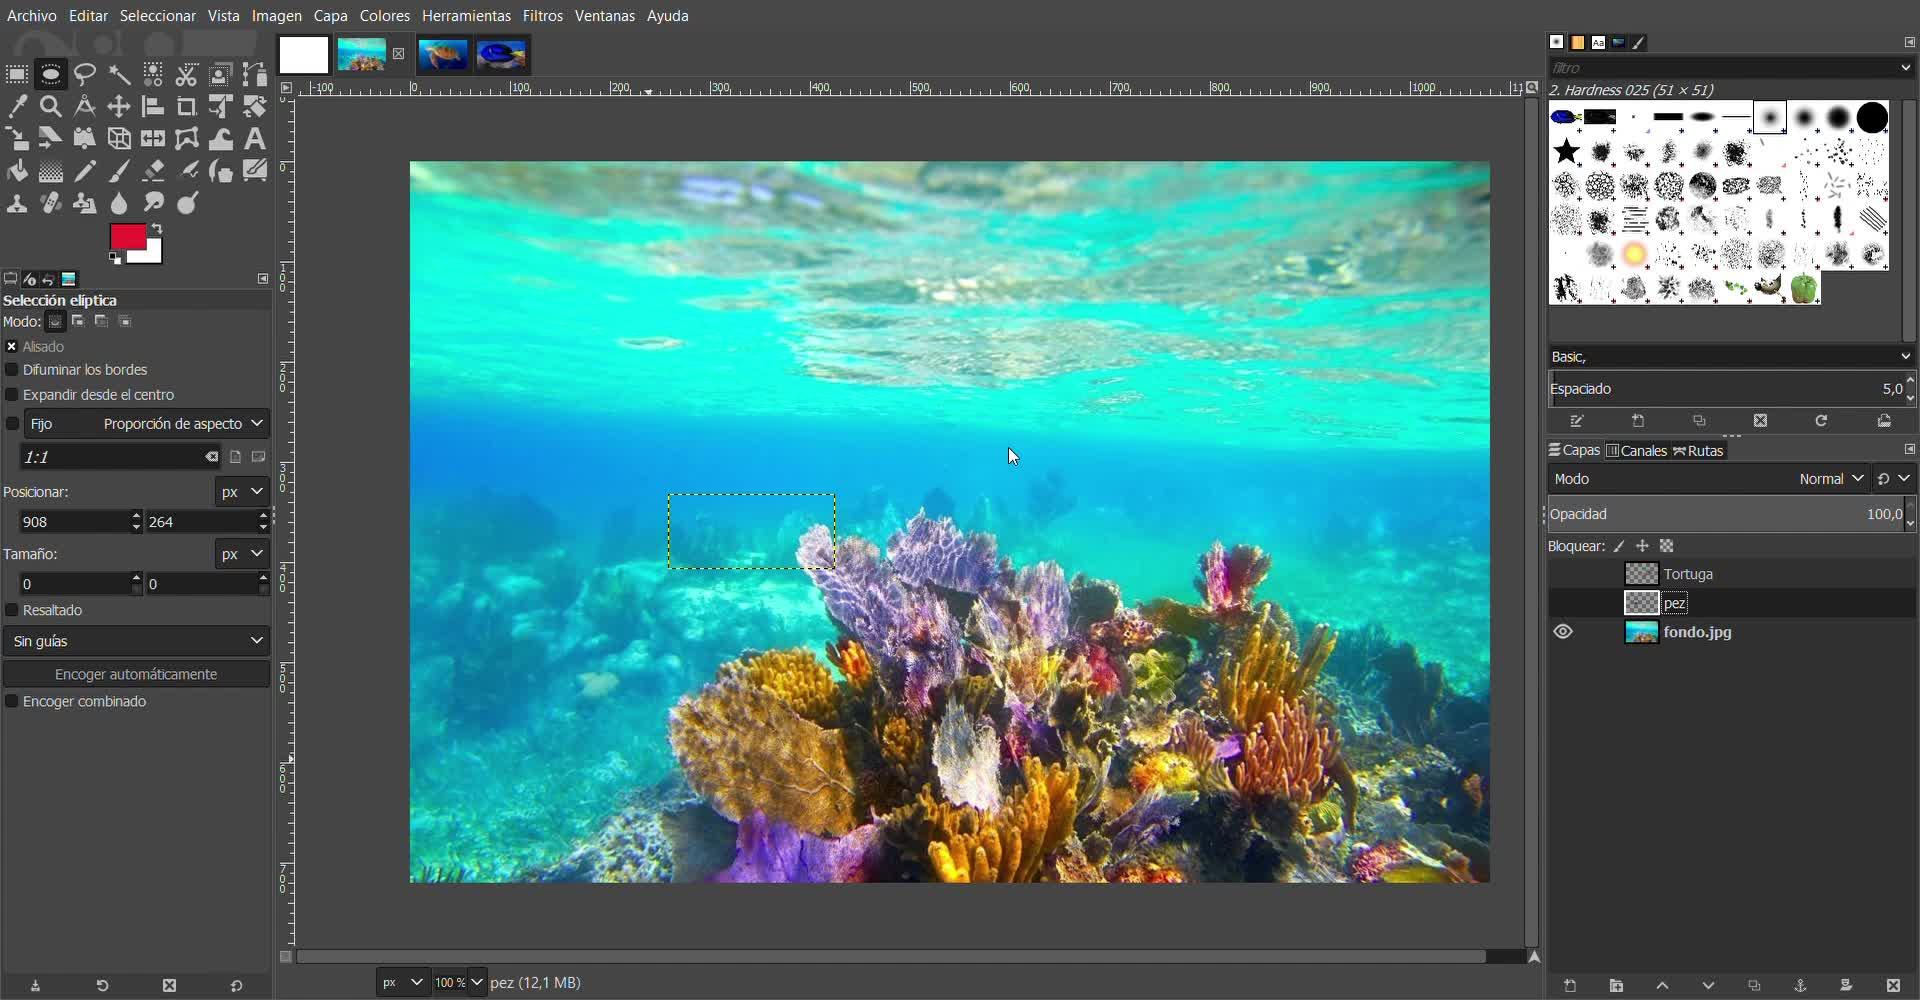Select the Free Select lasso tool
The height and width of the screenshot is (1000, 1920).
pyautogui.click(x=85, y=75)
